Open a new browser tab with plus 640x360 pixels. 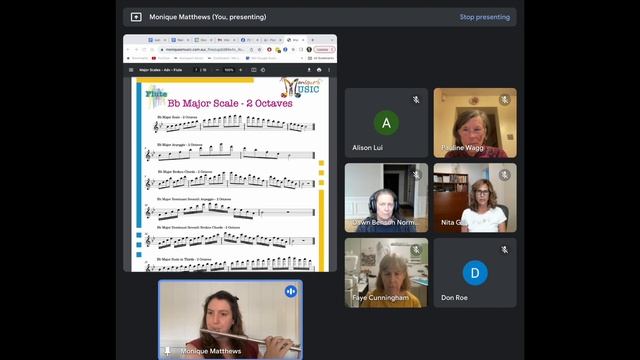313,40
